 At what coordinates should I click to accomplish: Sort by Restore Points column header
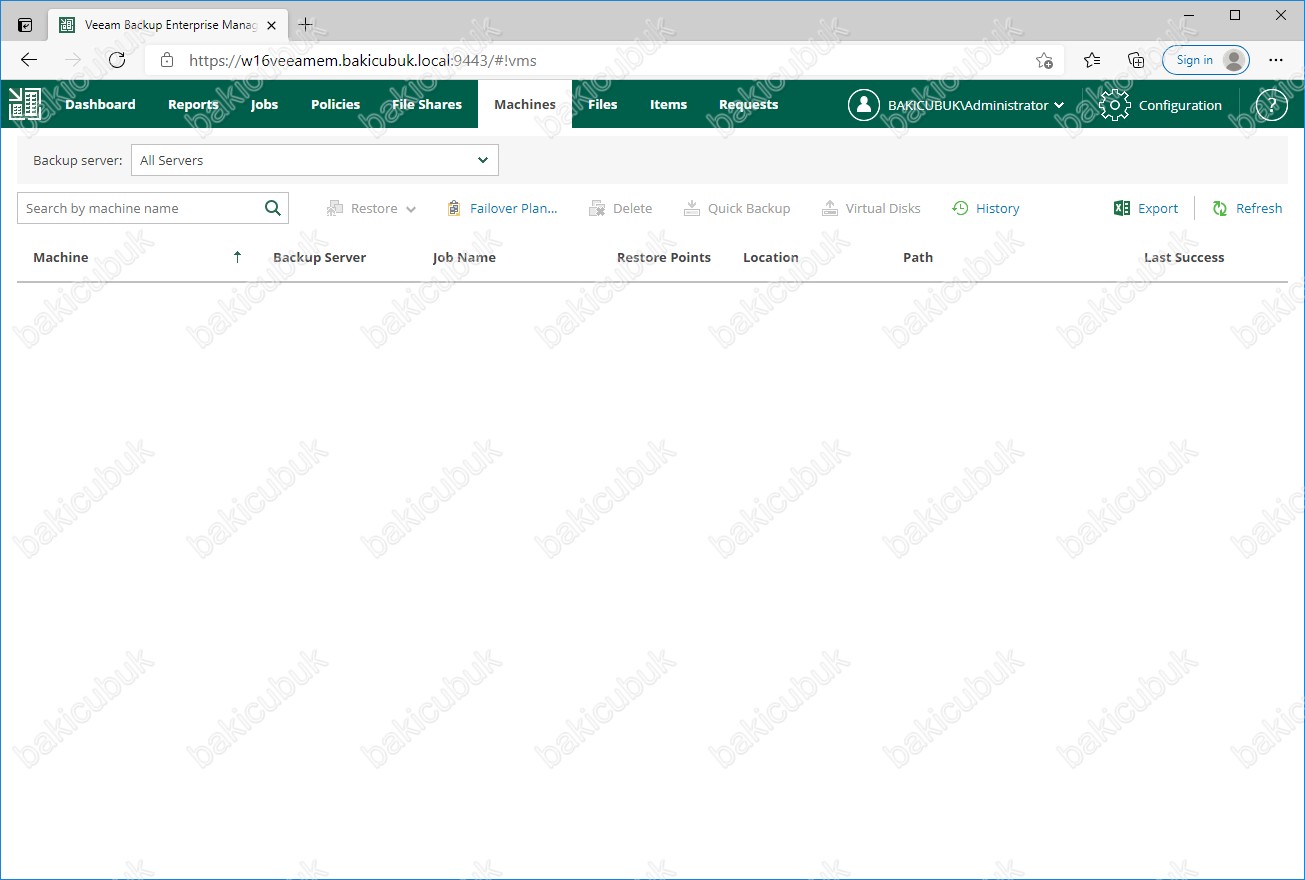coord(664,257)
